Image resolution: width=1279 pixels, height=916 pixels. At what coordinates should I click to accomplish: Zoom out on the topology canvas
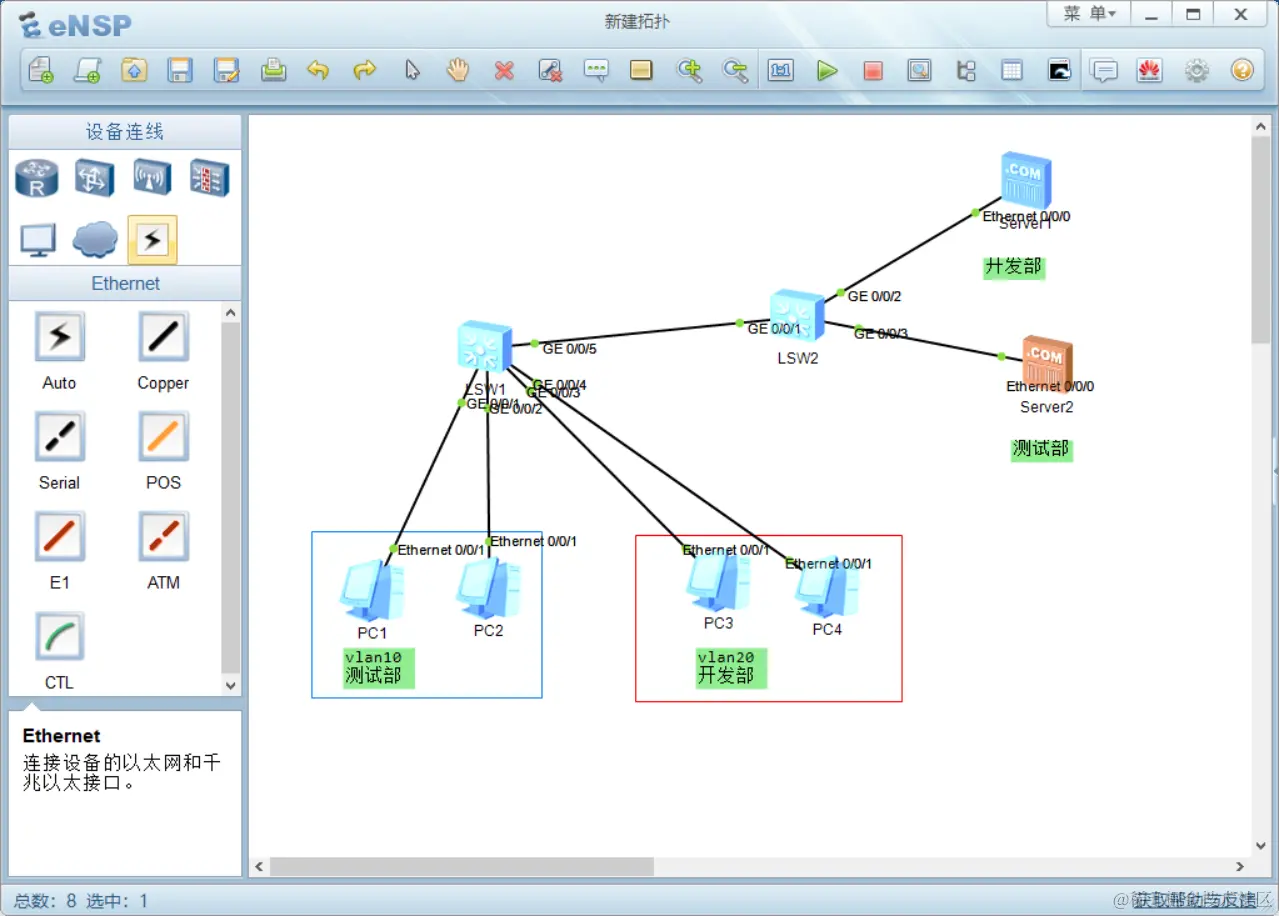(735, 70)
